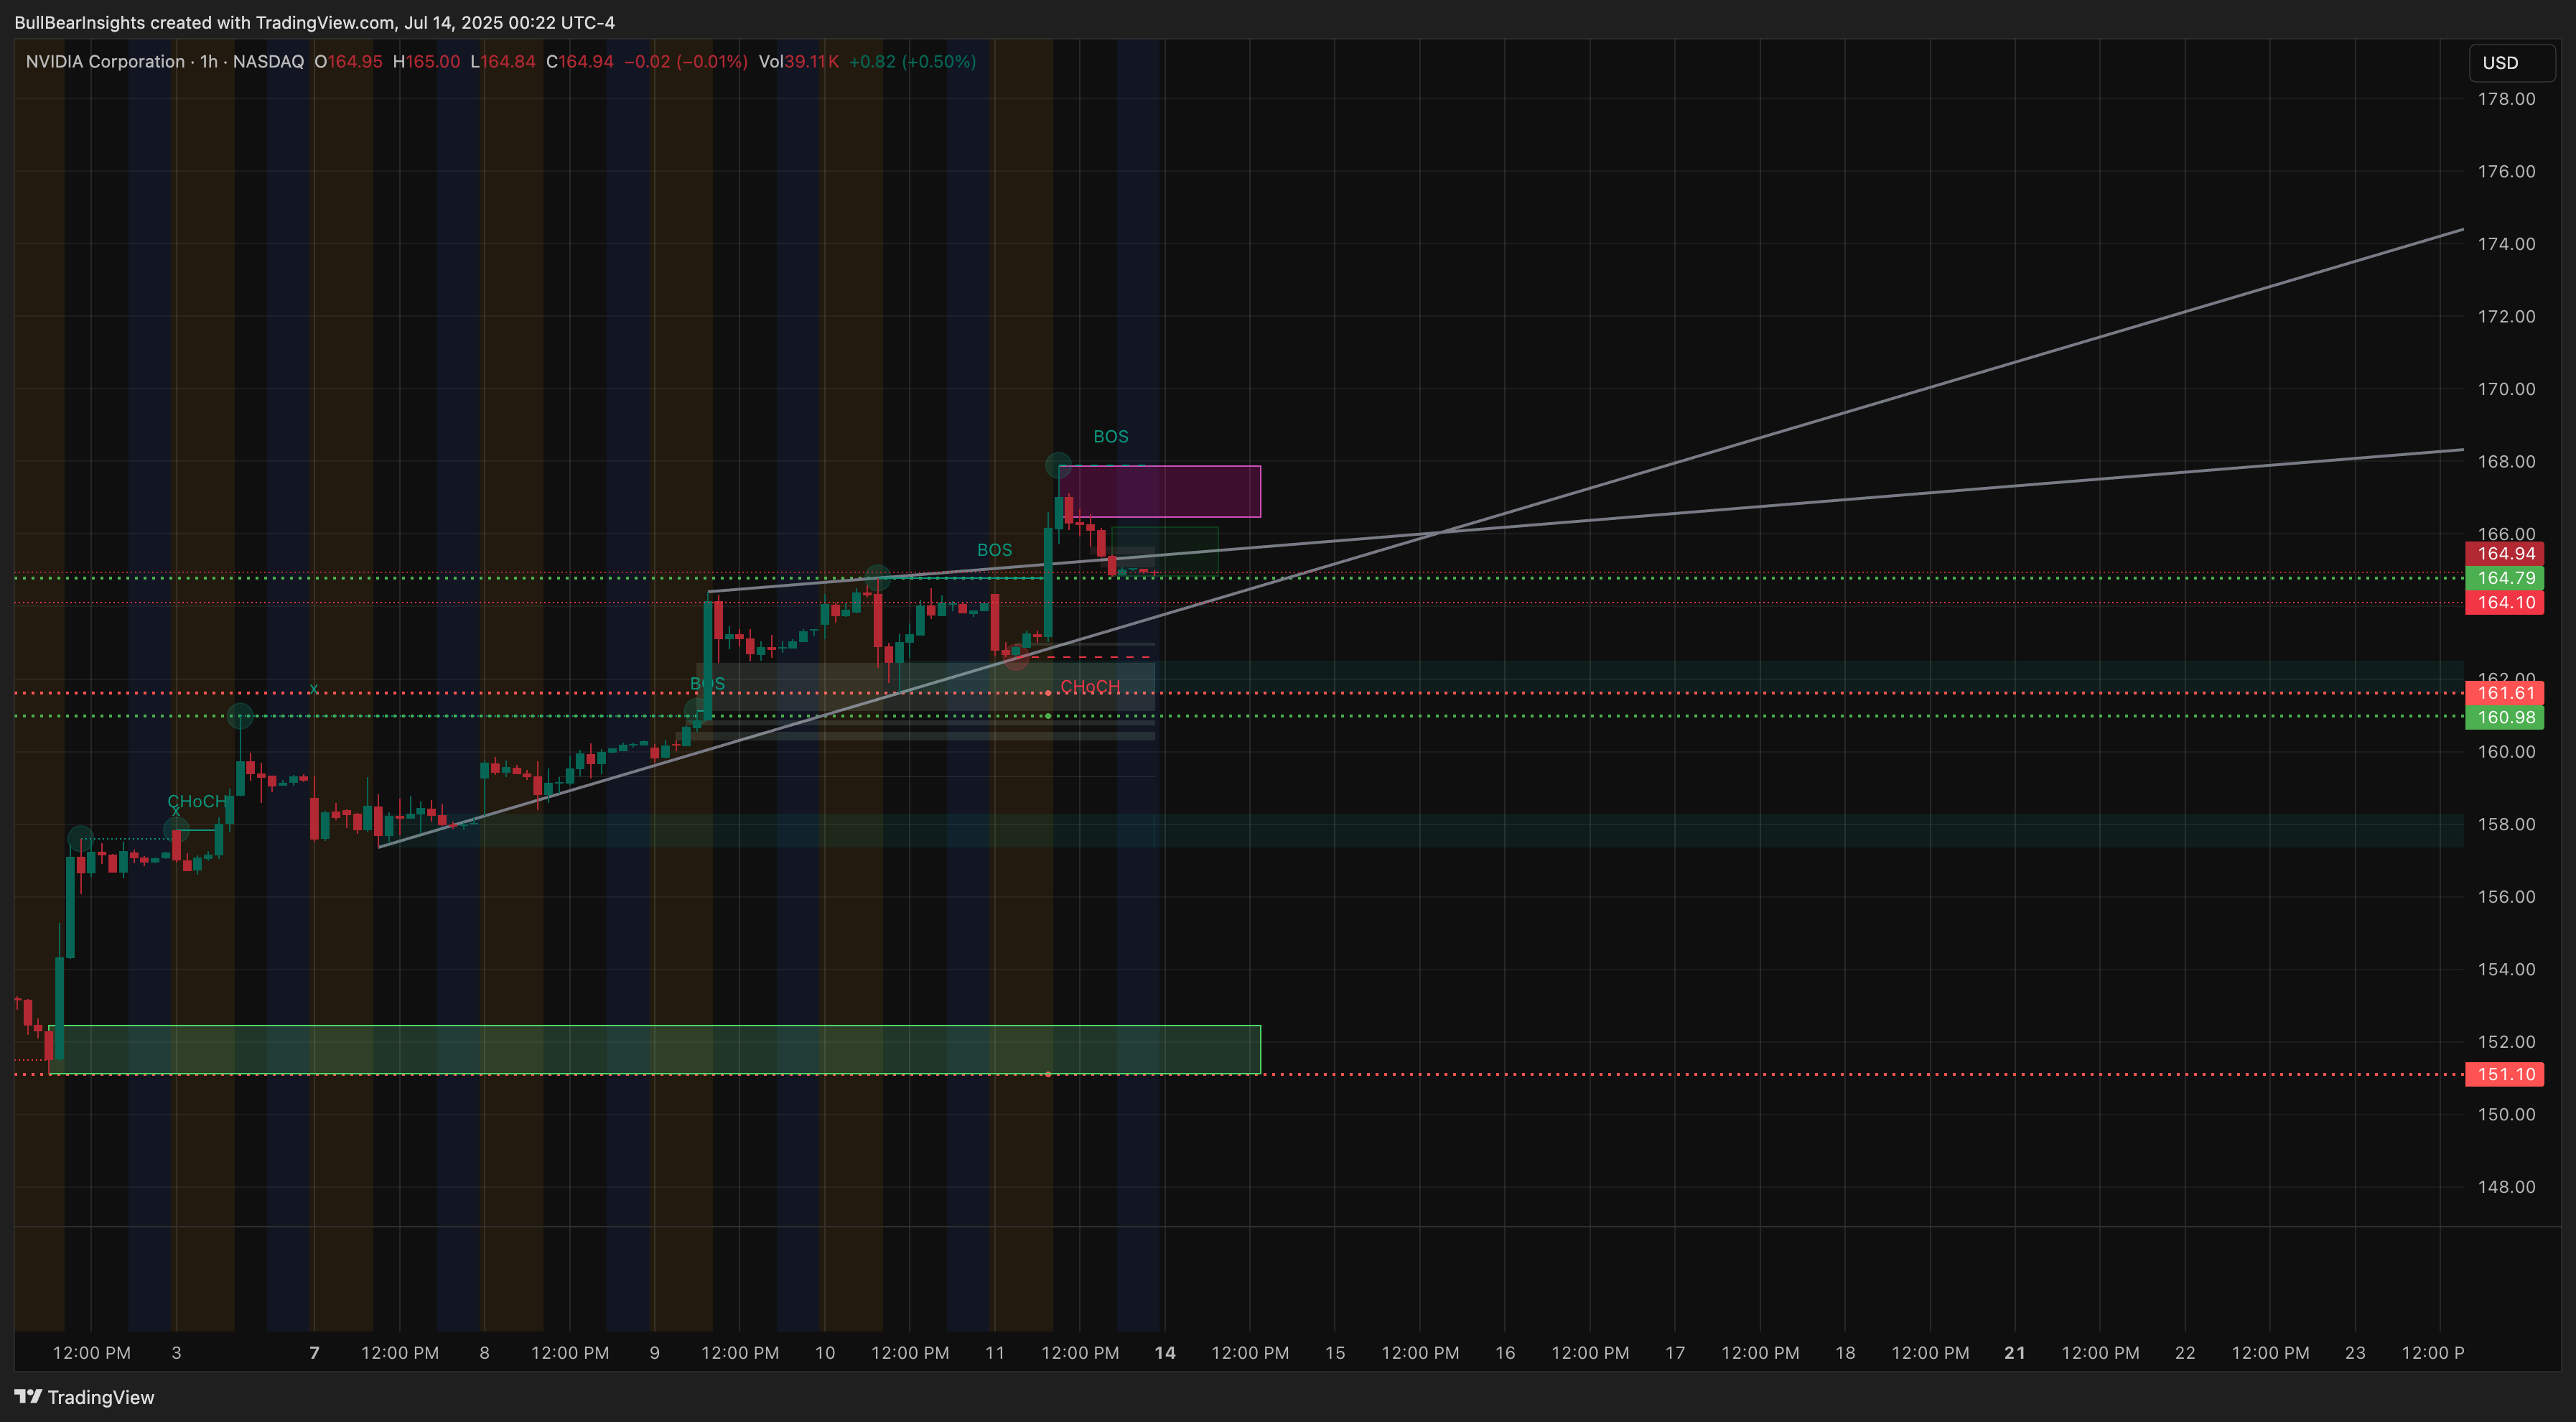The image size is (2576, 1422).
Task: Click the 168.00 price axis label
Action: [x=2506, y=462]
